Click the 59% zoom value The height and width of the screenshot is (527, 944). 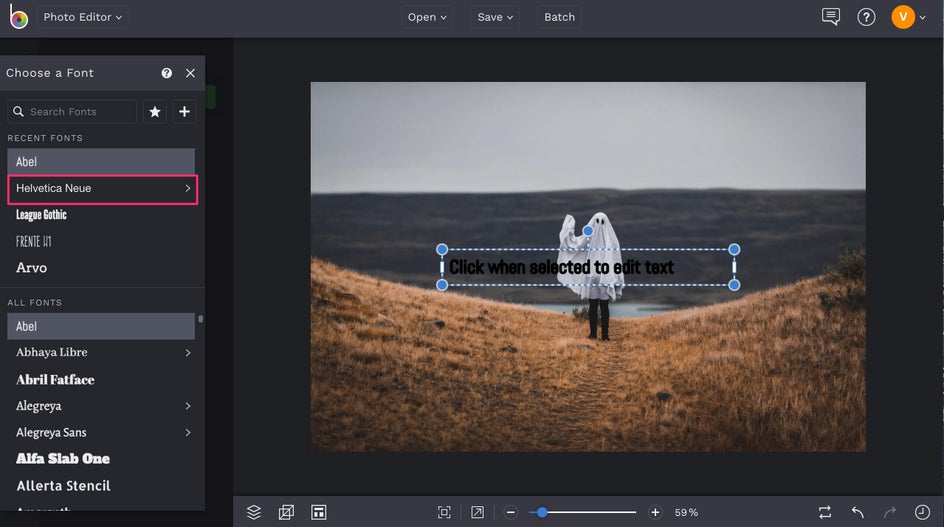click(686, 513)
